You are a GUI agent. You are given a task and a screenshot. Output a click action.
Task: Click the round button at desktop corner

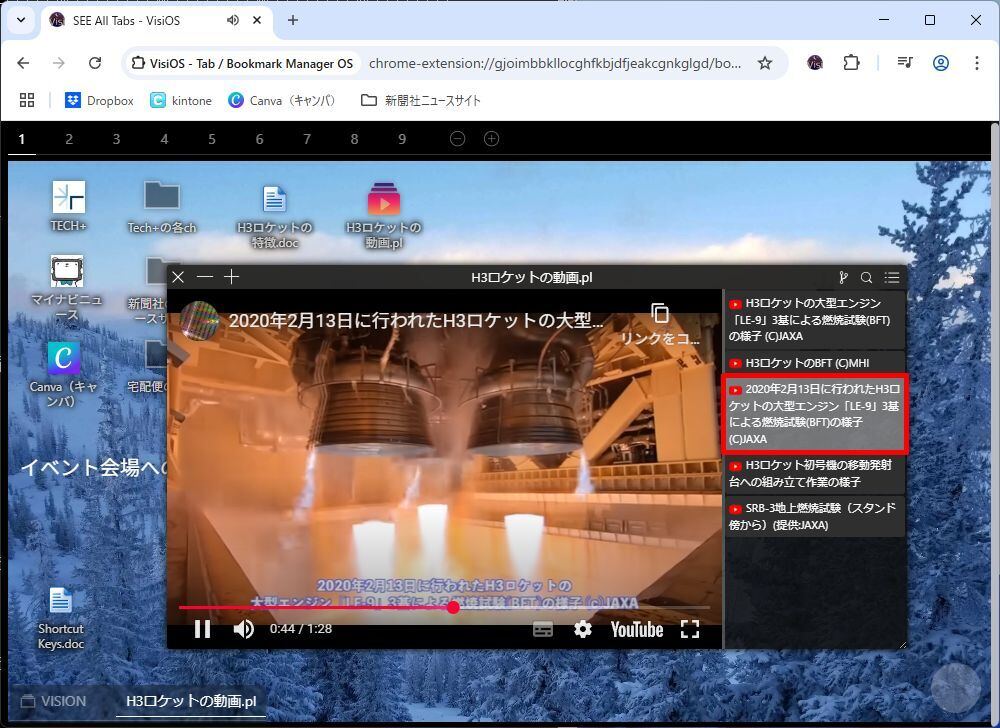pyautogui.click(x=955, y=687)
